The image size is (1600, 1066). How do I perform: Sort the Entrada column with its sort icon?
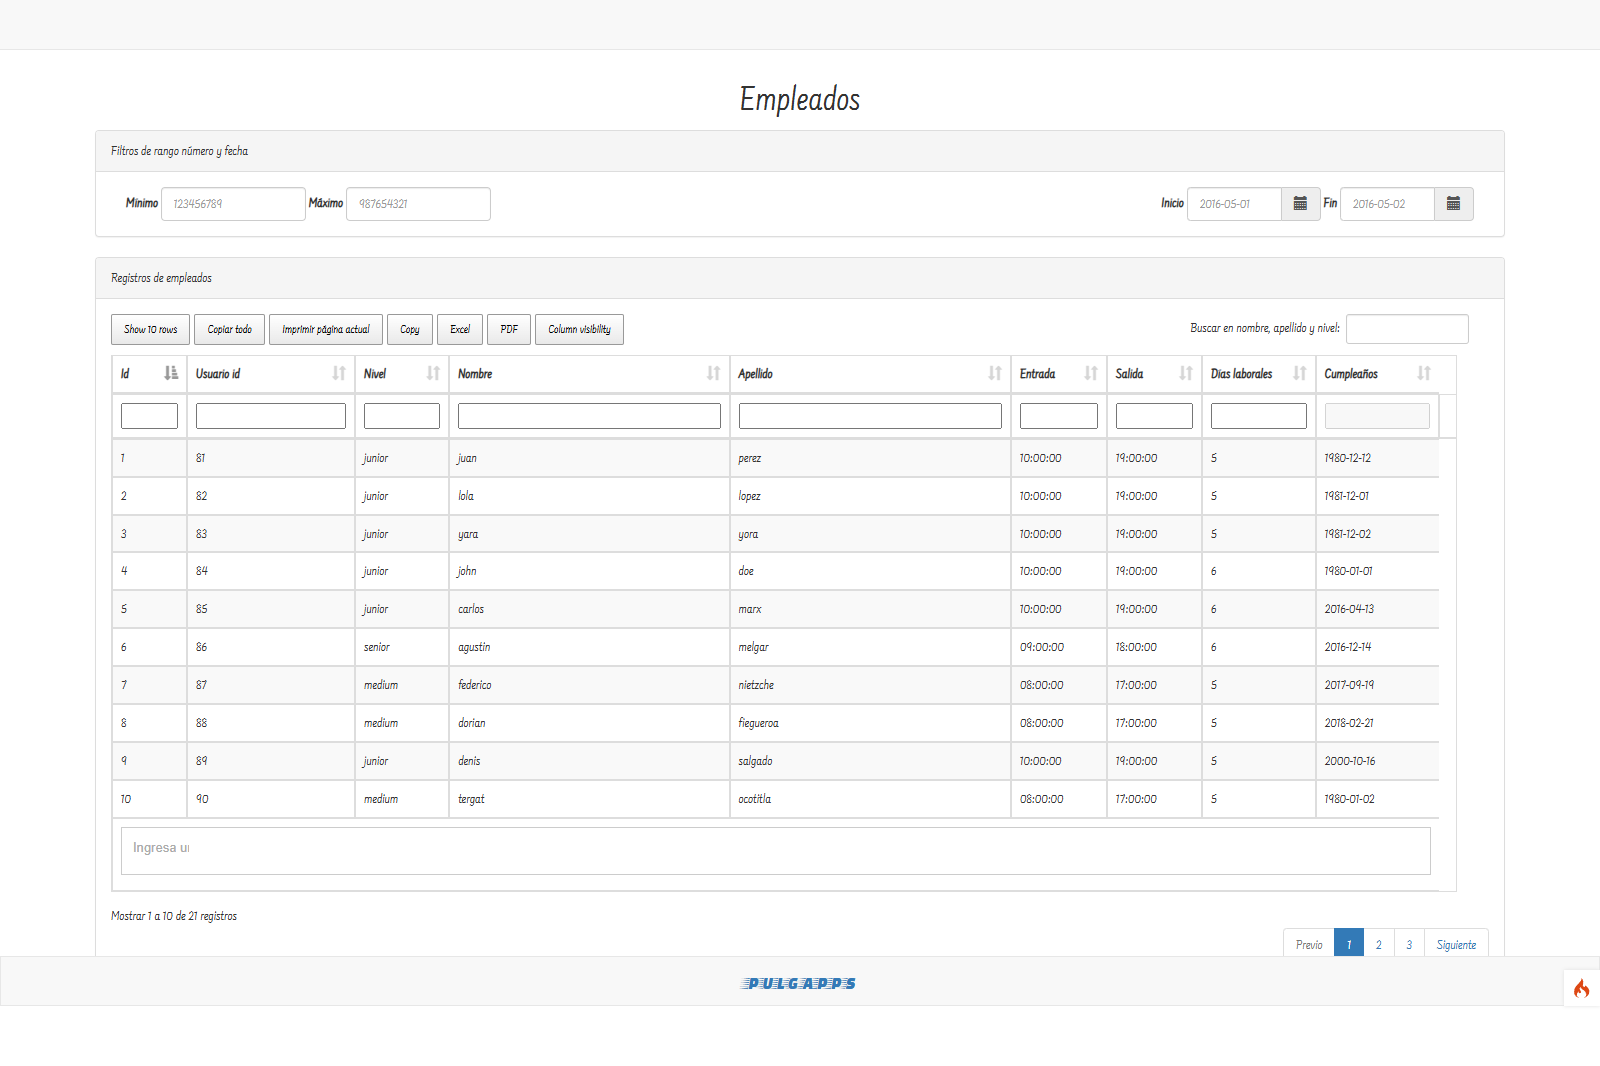tap(1088, 374)
